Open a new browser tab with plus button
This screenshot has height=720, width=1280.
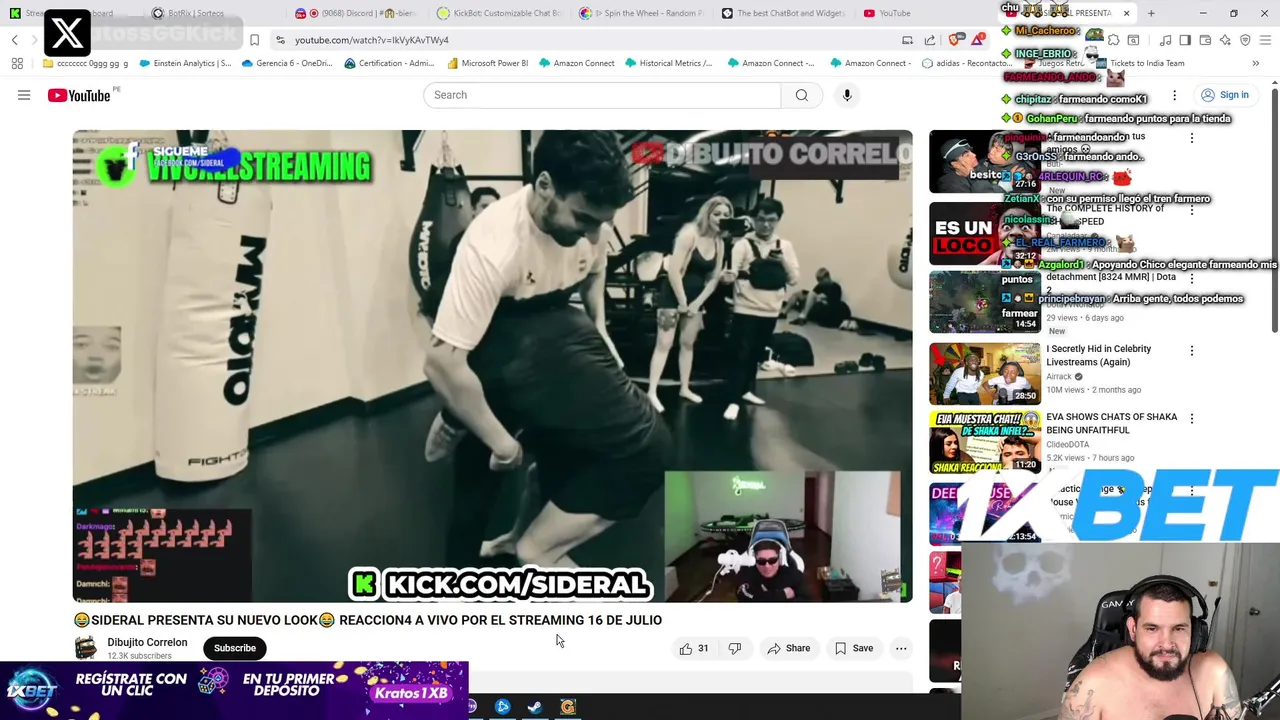pyautogui.click(x=1151, y=13)
